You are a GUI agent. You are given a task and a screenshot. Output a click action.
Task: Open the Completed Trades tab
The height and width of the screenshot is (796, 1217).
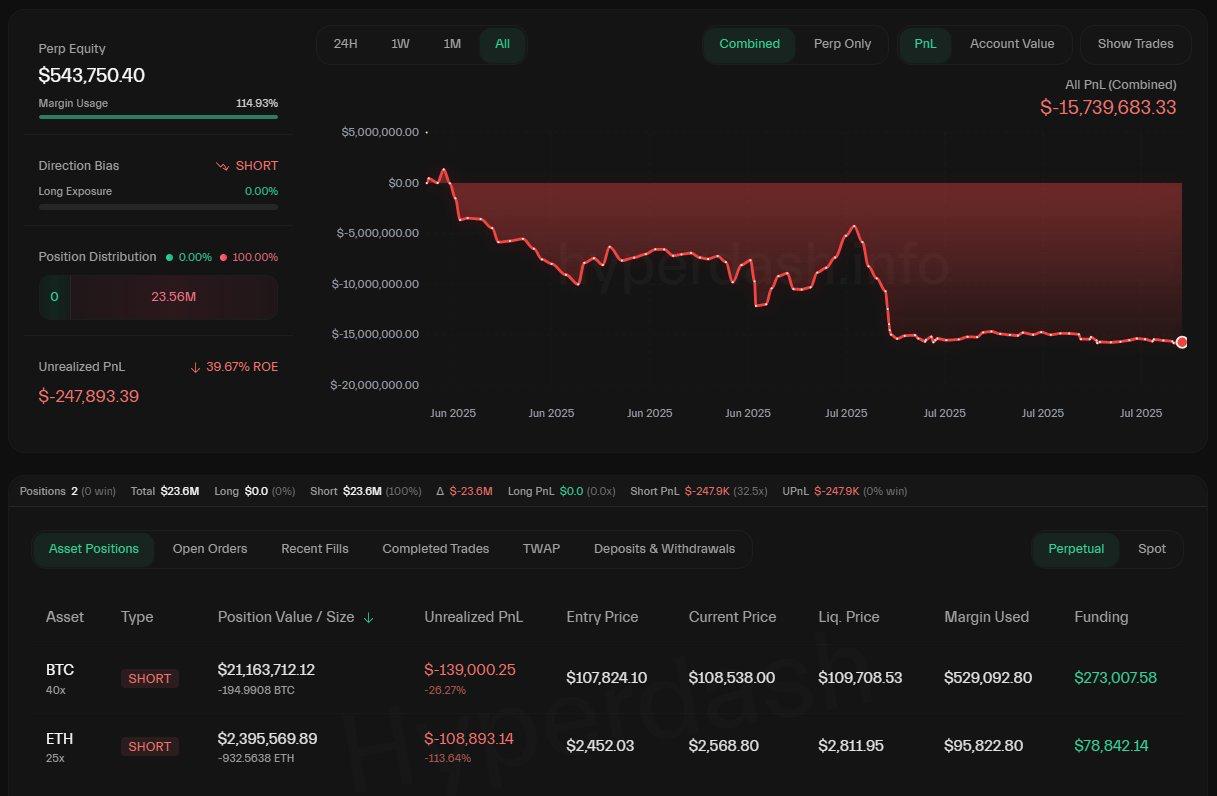coord(436,549)
